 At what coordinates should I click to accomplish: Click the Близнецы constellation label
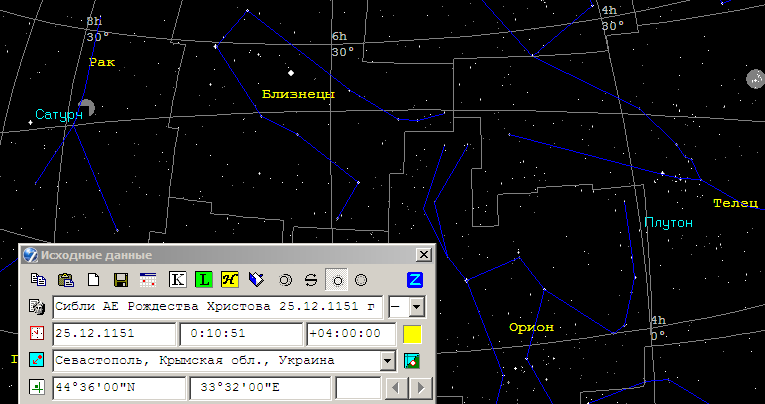[298, 94]
